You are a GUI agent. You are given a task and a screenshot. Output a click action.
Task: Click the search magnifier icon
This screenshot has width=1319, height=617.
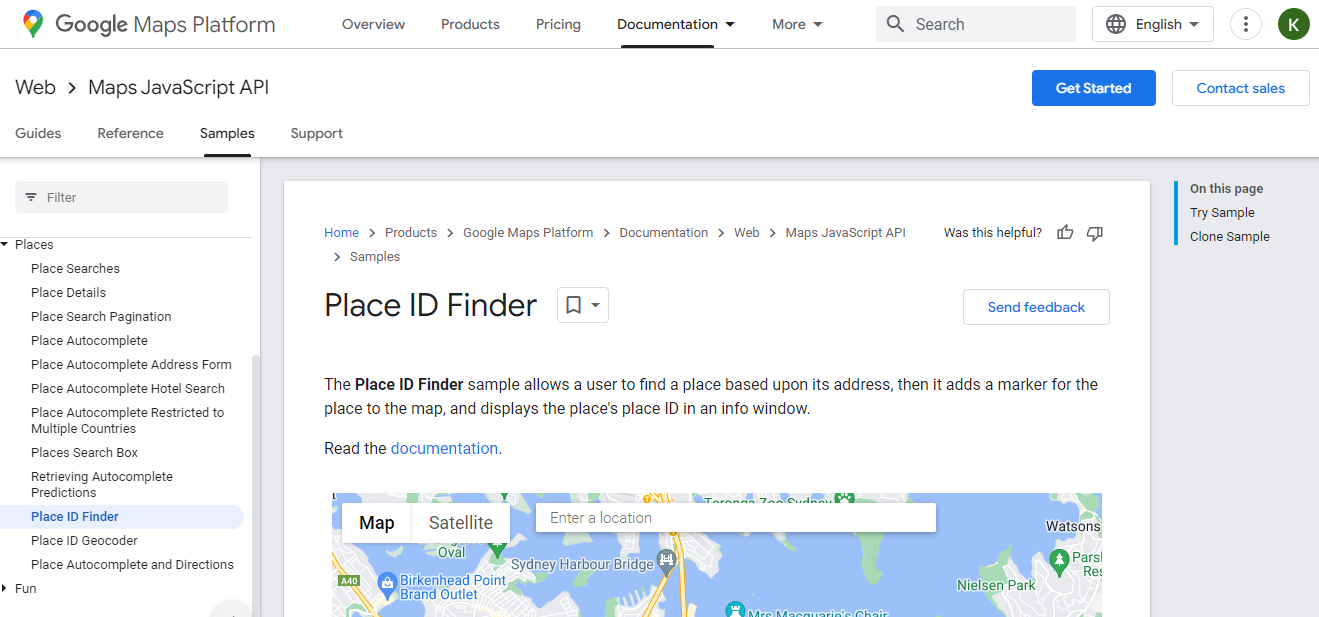(895, 24)
